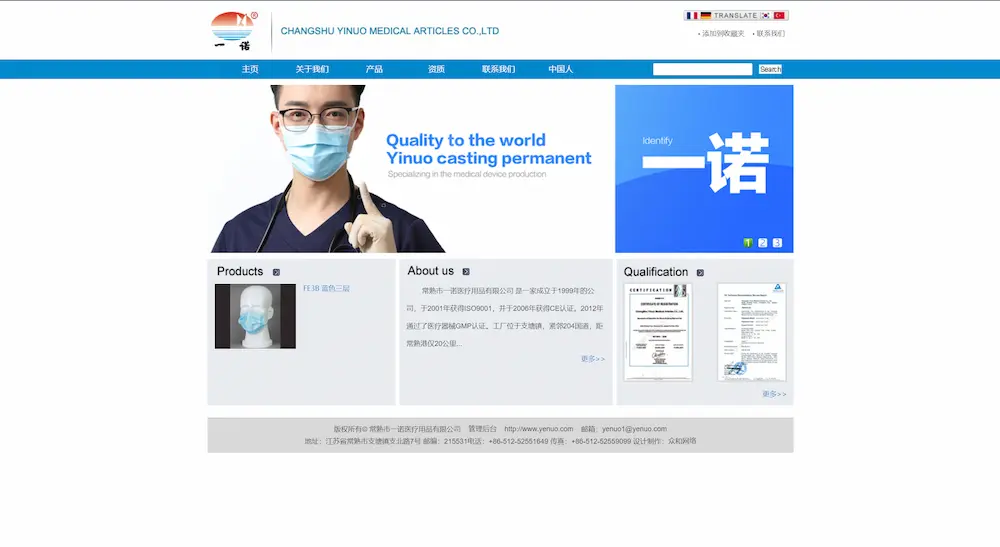Open the face mask mannequin product thumbnail
The height and width of the screenshot is (547, 1000).
pyautogui.click(x=255, y=316)
